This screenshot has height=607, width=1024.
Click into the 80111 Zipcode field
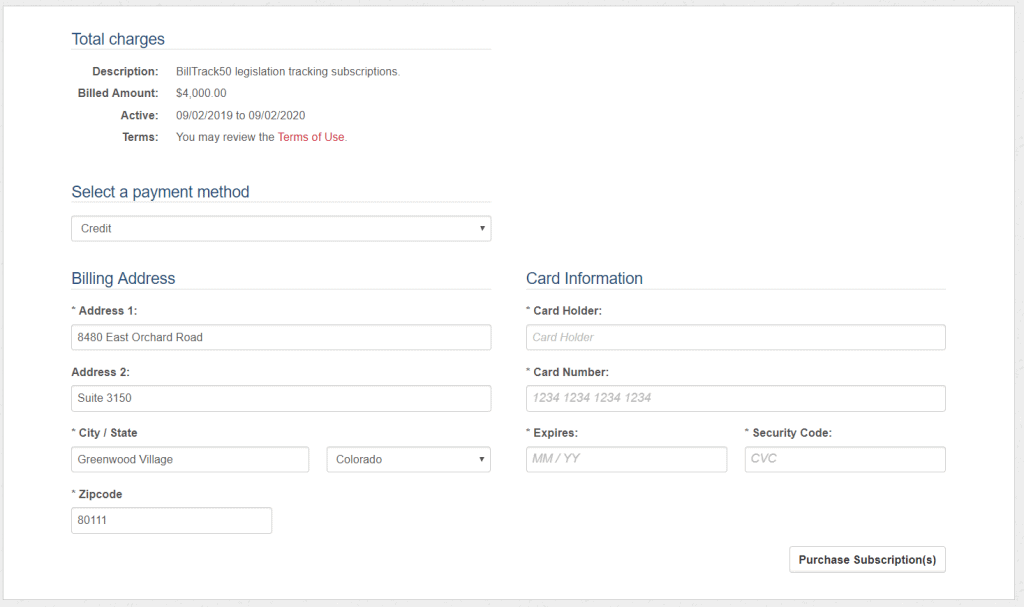click(171, 521)
